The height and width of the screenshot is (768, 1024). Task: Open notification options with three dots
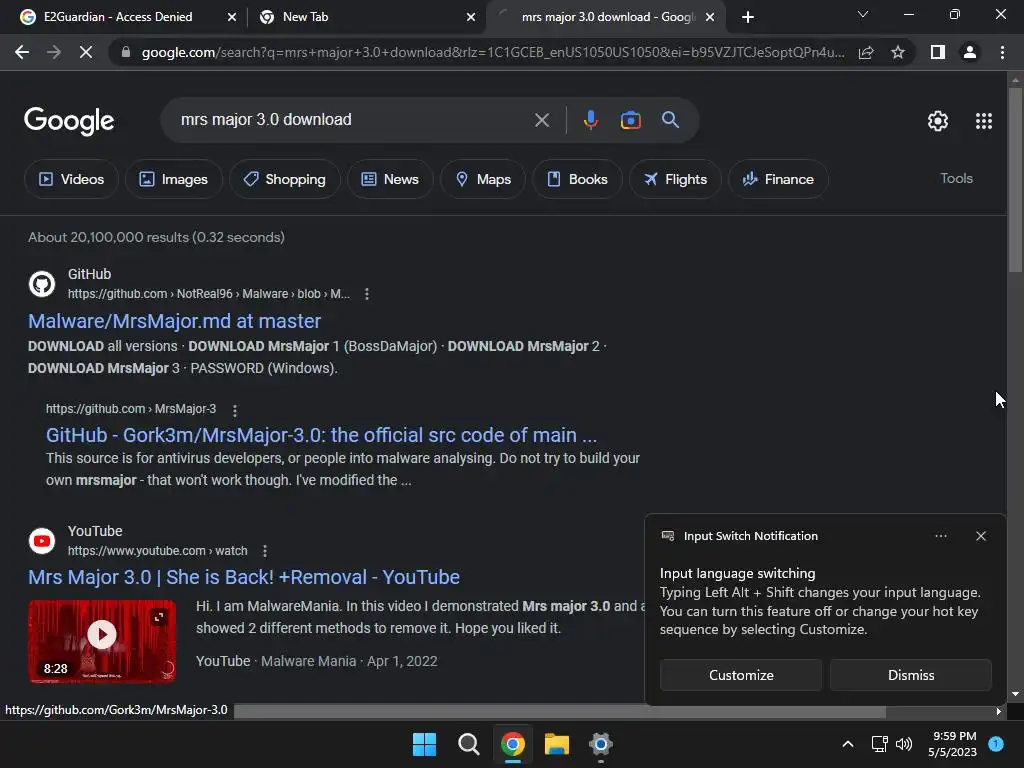click(940, 536)
